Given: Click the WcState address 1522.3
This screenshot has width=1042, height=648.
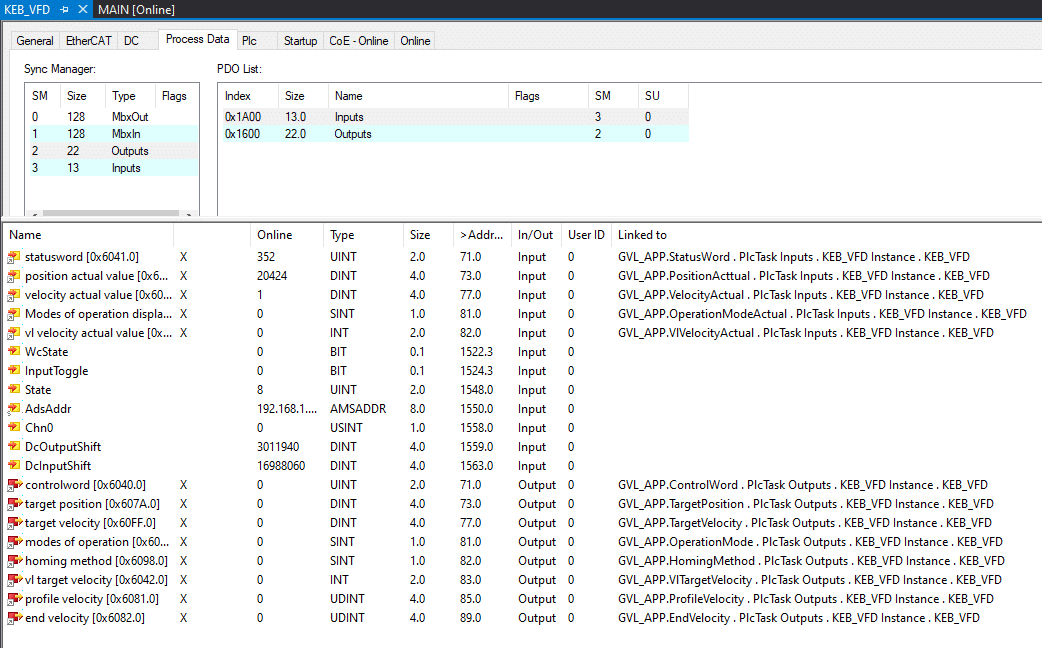Looking at the screenshot, I should 476,352.
